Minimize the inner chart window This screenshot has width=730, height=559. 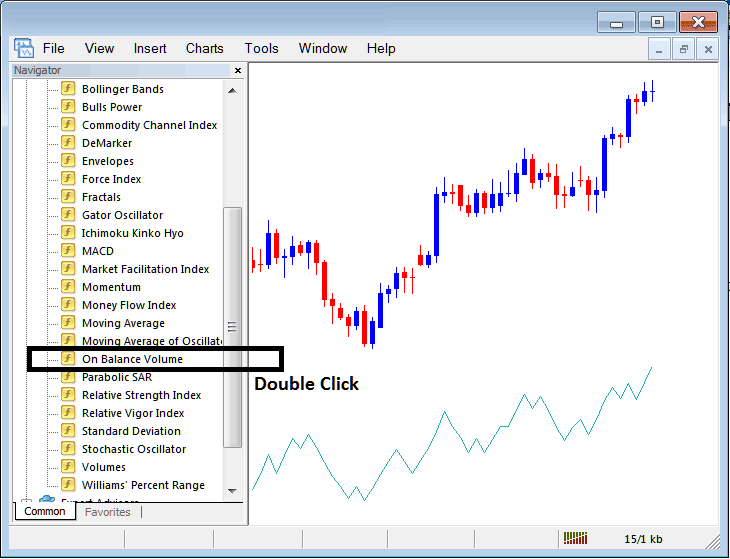tap(659, 49)
